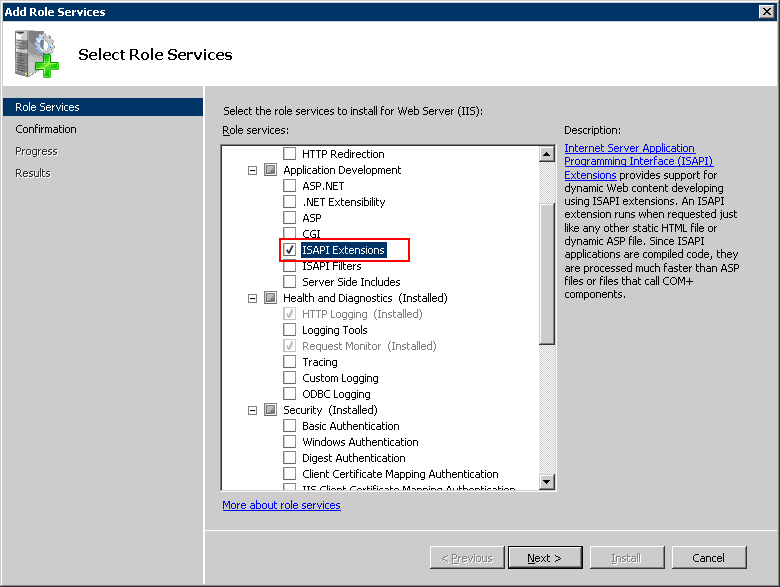The image size is (780, 587).
Task: Click the scrollbar down arrow
Action: coord(547,482)
